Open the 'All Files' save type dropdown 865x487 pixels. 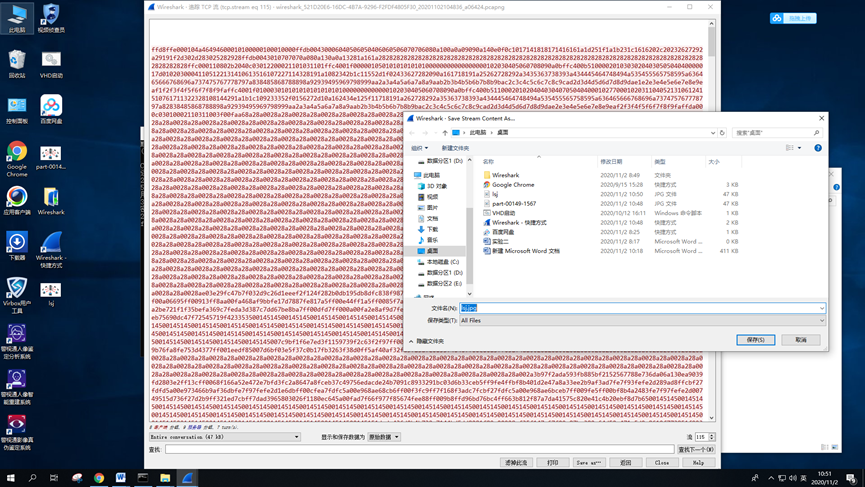point(643,320)
